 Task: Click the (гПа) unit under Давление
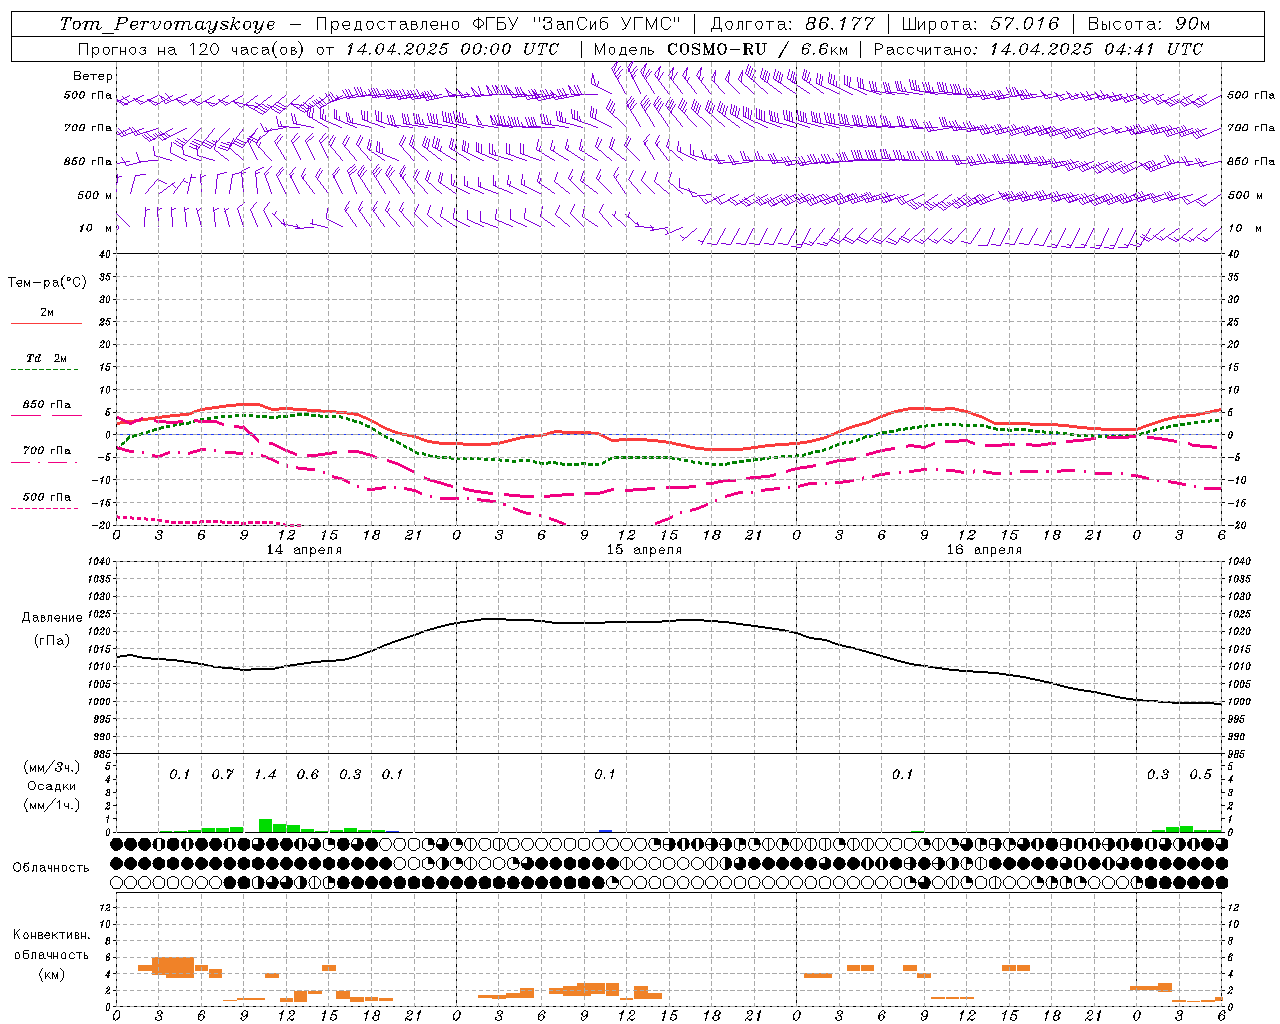[52, 641]
